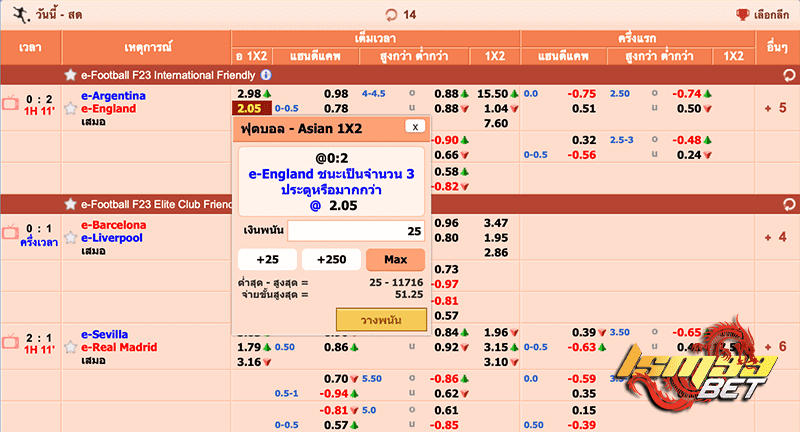Select 3.16 draw odds for e-Sevilla match
This screenshot has height=432, width=800.
(249, 362)
